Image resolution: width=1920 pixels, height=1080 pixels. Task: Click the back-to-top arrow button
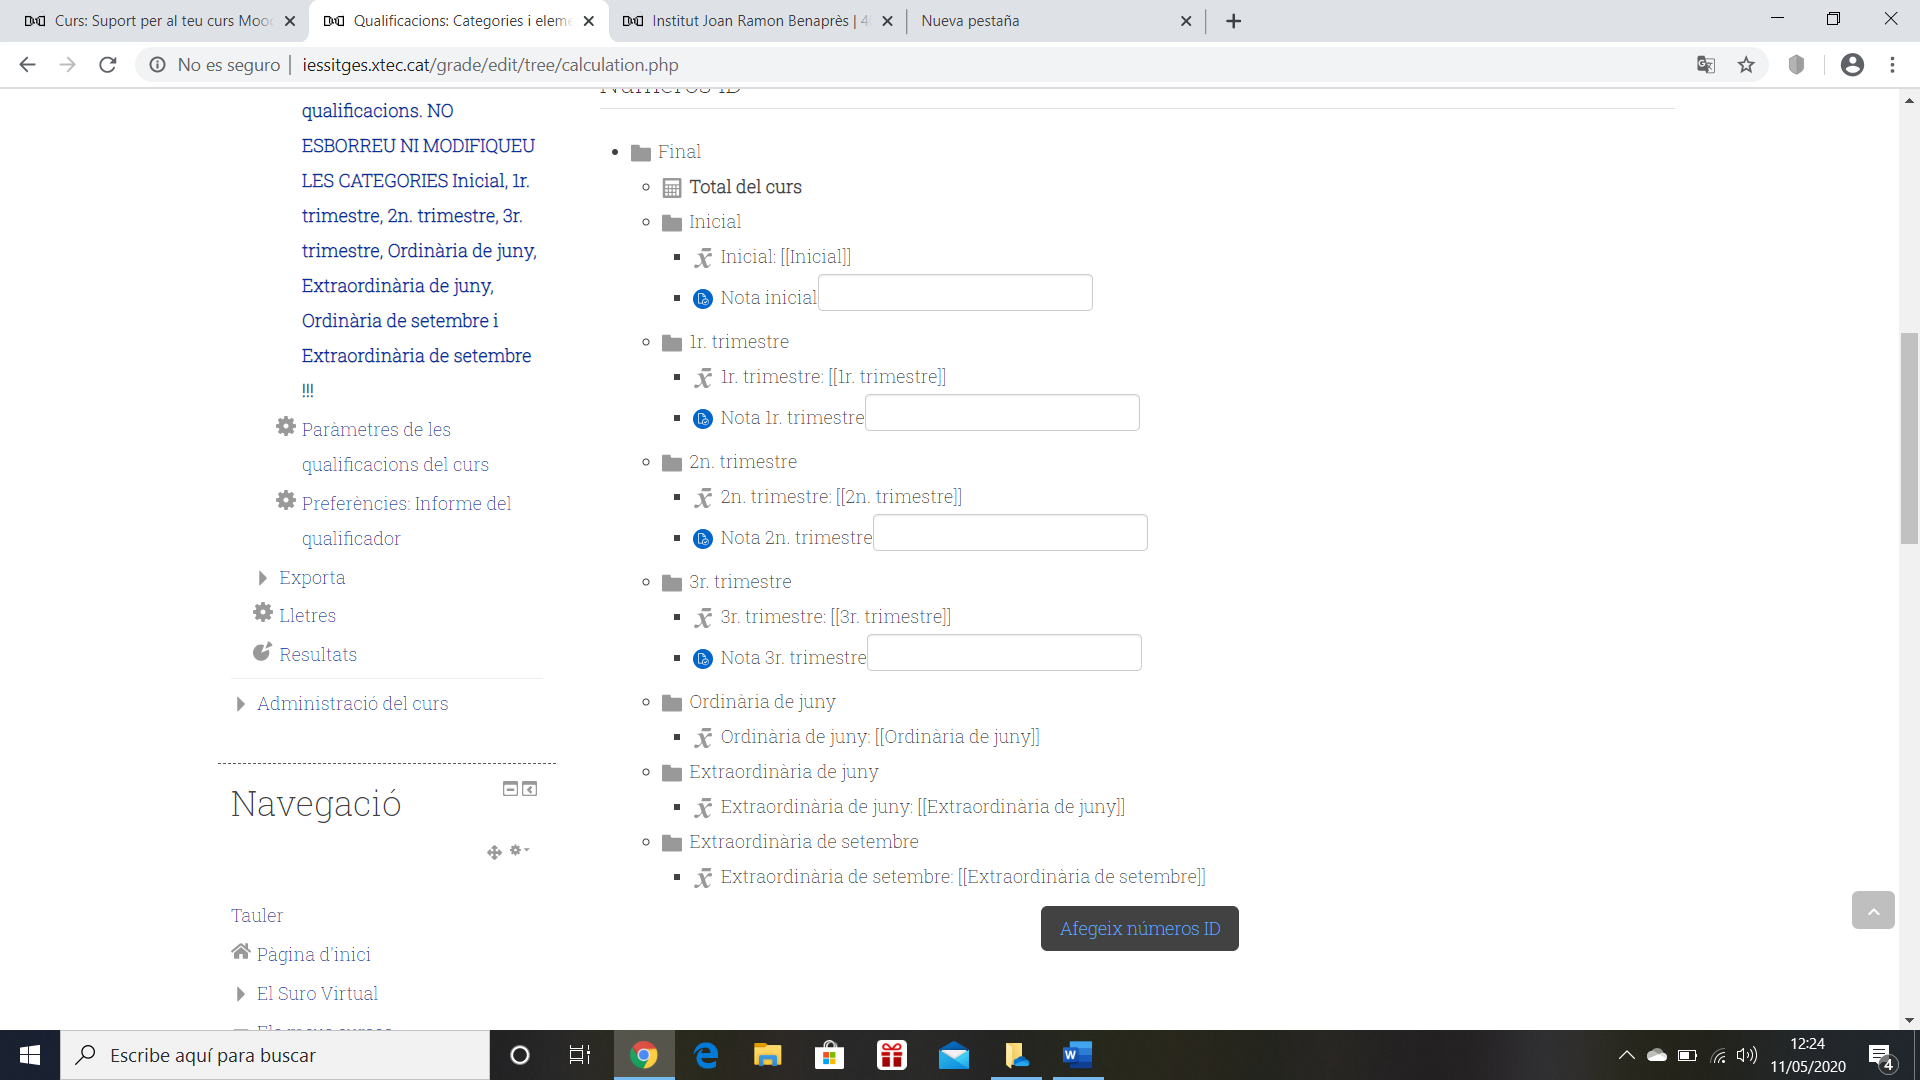point(1873,910)
